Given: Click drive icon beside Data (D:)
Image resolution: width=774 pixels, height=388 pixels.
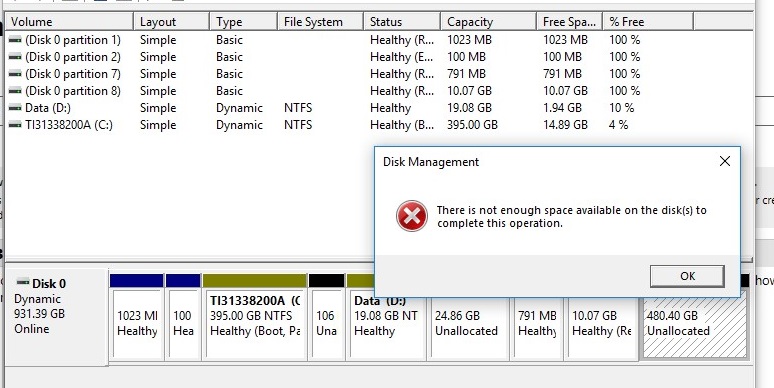Looking at the screenshot, I should [x=15, y=108].
